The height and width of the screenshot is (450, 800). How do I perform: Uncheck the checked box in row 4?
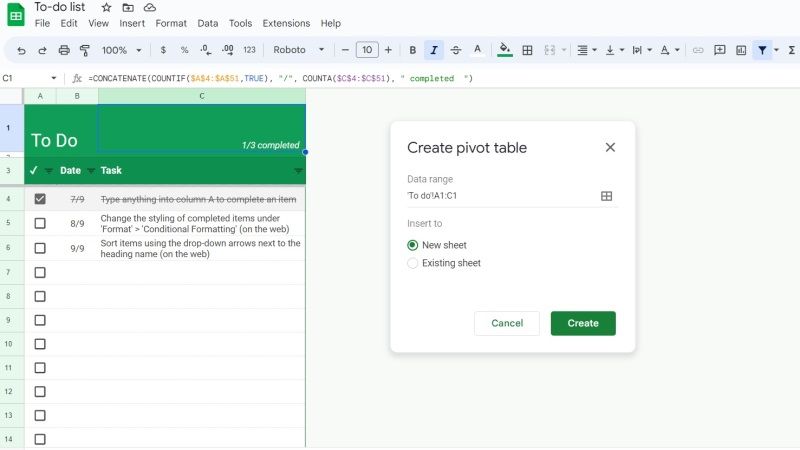coord(40,199)
